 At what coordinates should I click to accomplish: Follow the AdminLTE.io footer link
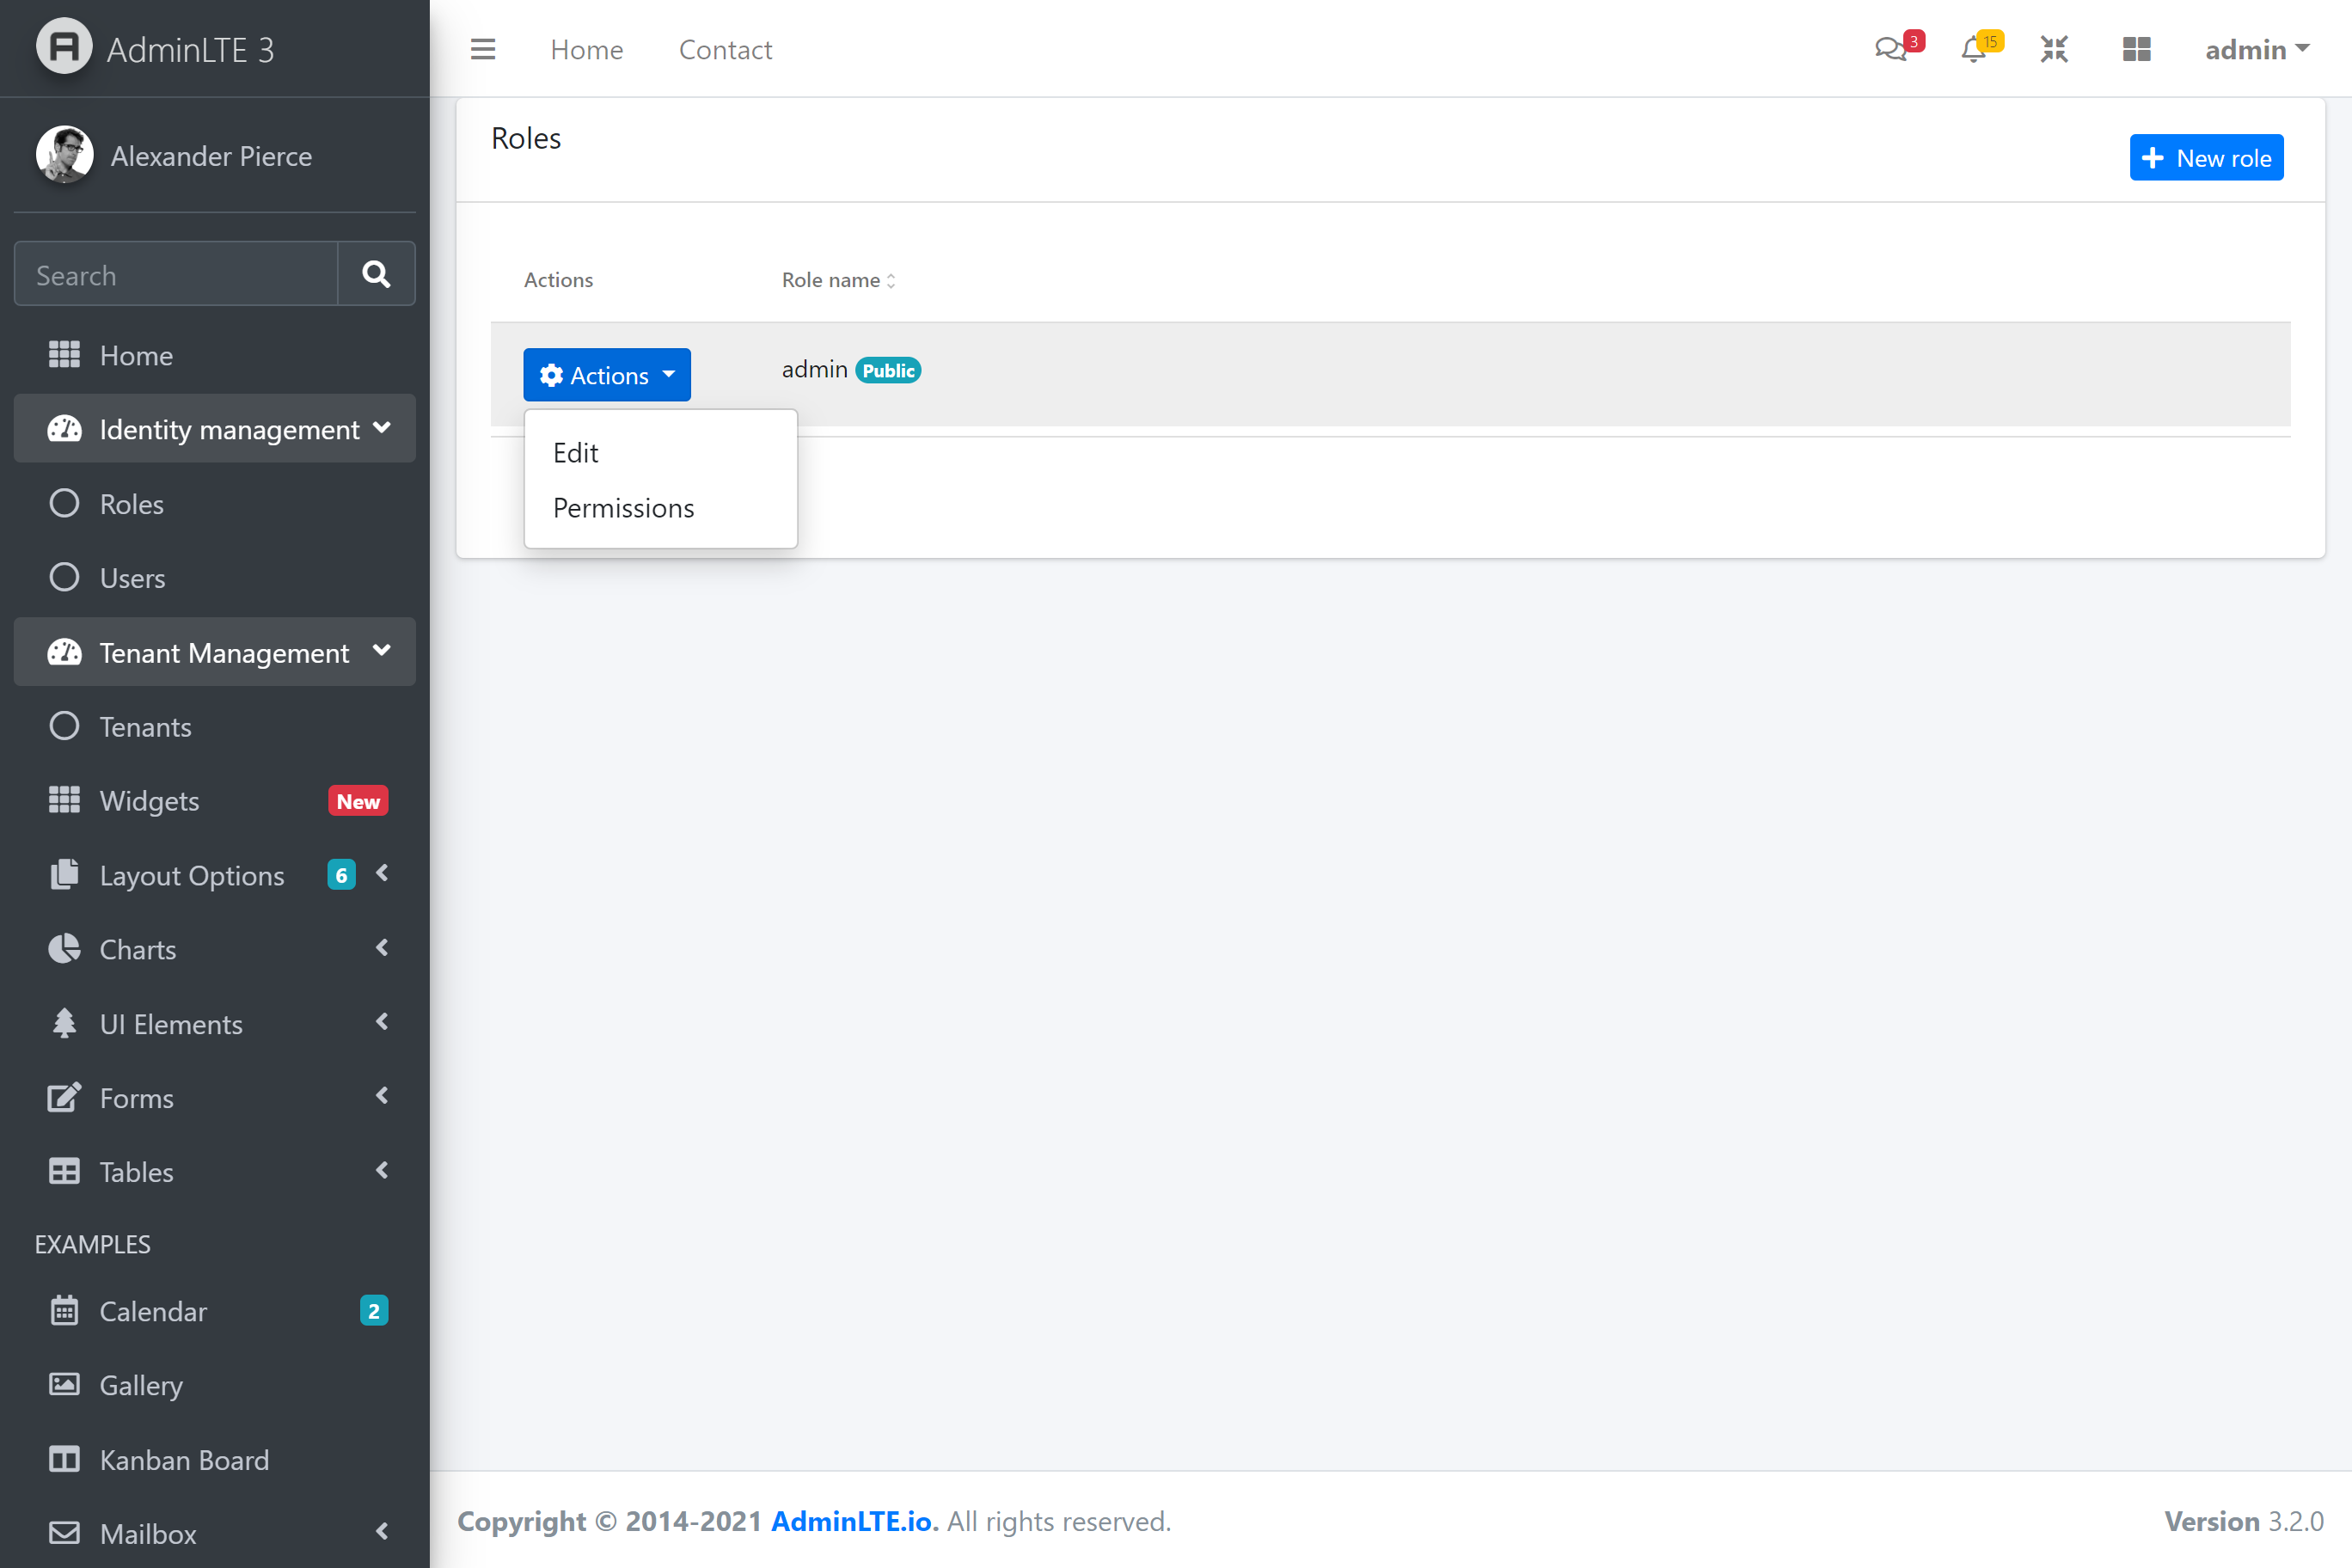click(x=852, y=1521)
